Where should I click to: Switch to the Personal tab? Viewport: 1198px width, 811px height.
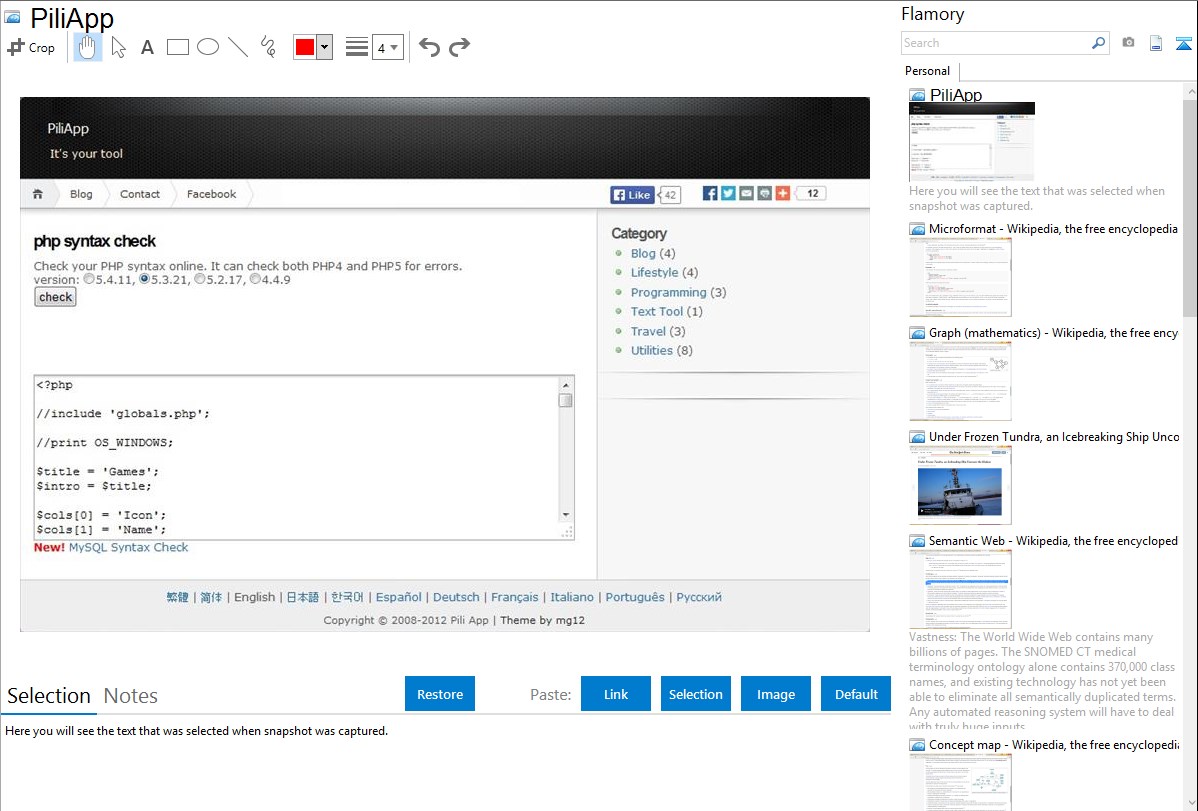tap(927, 70)
